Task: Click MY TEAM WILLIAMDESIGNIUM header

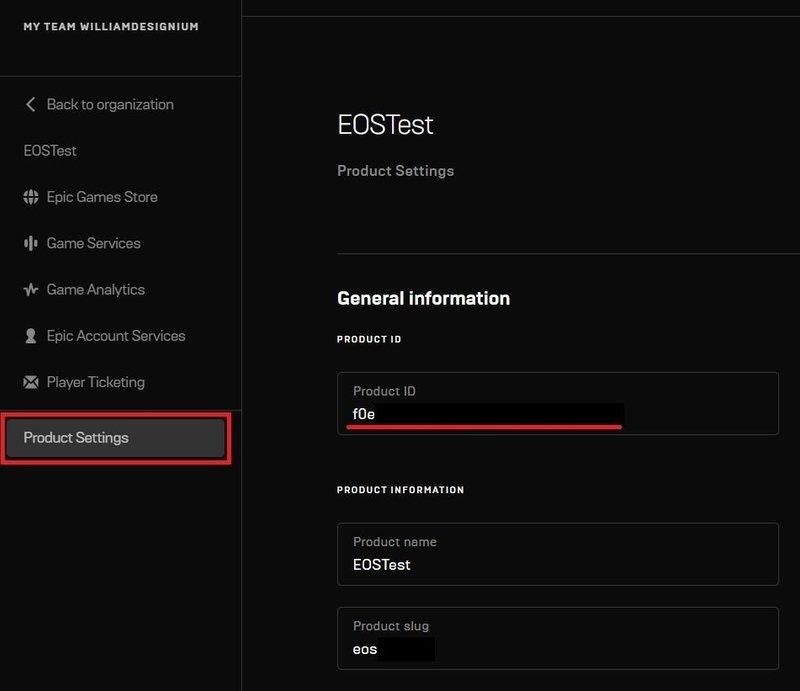Action: pyautogui.click(x=111, y=27)
